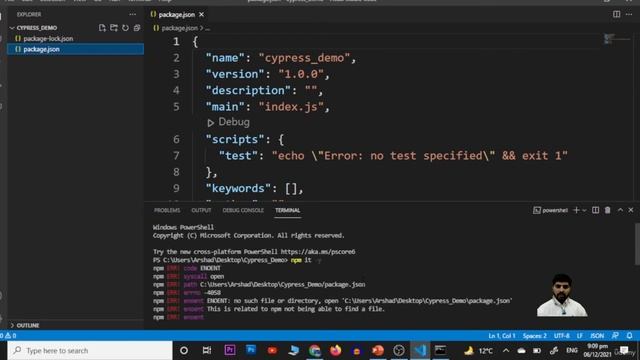
Task: Open notifications bell in status bar
Action: pos(629,336)
